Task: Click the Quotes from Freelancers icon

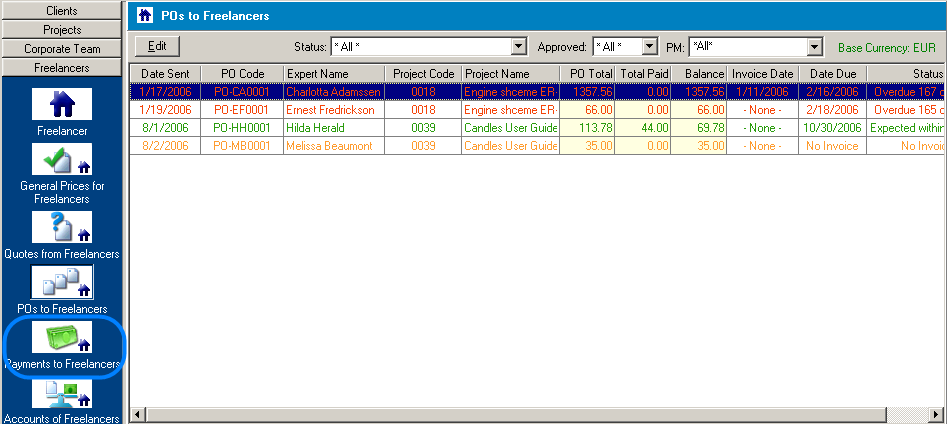Action: [62, 228]
